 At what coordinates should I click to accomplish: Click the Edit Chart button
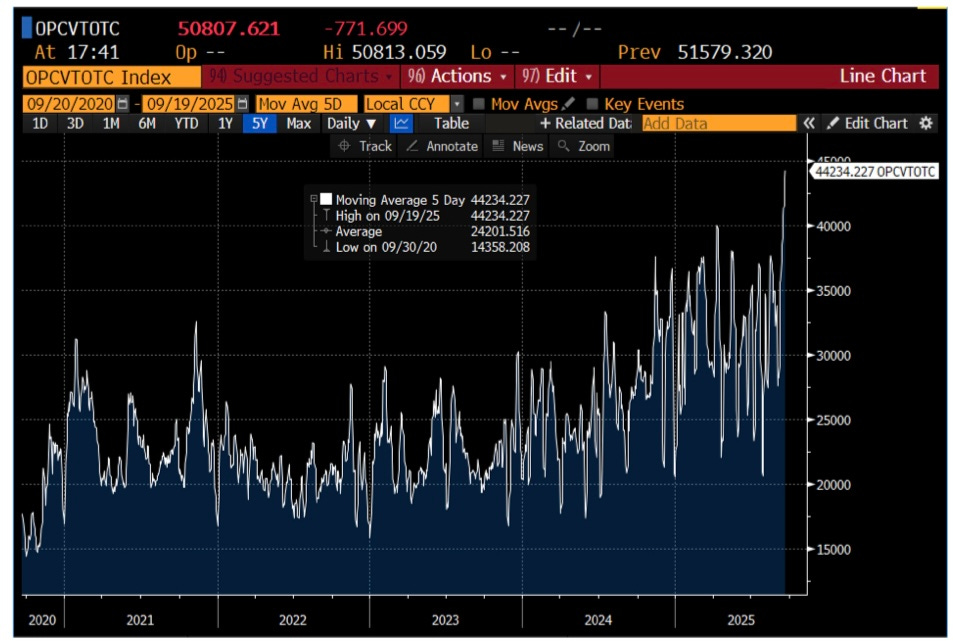[x=867, y=123]
